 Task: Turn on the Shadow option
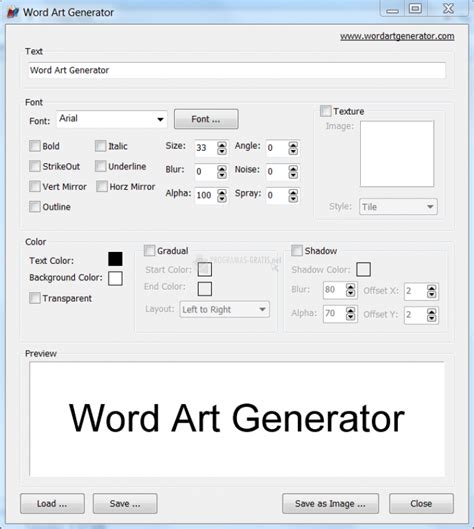point(297,251)
